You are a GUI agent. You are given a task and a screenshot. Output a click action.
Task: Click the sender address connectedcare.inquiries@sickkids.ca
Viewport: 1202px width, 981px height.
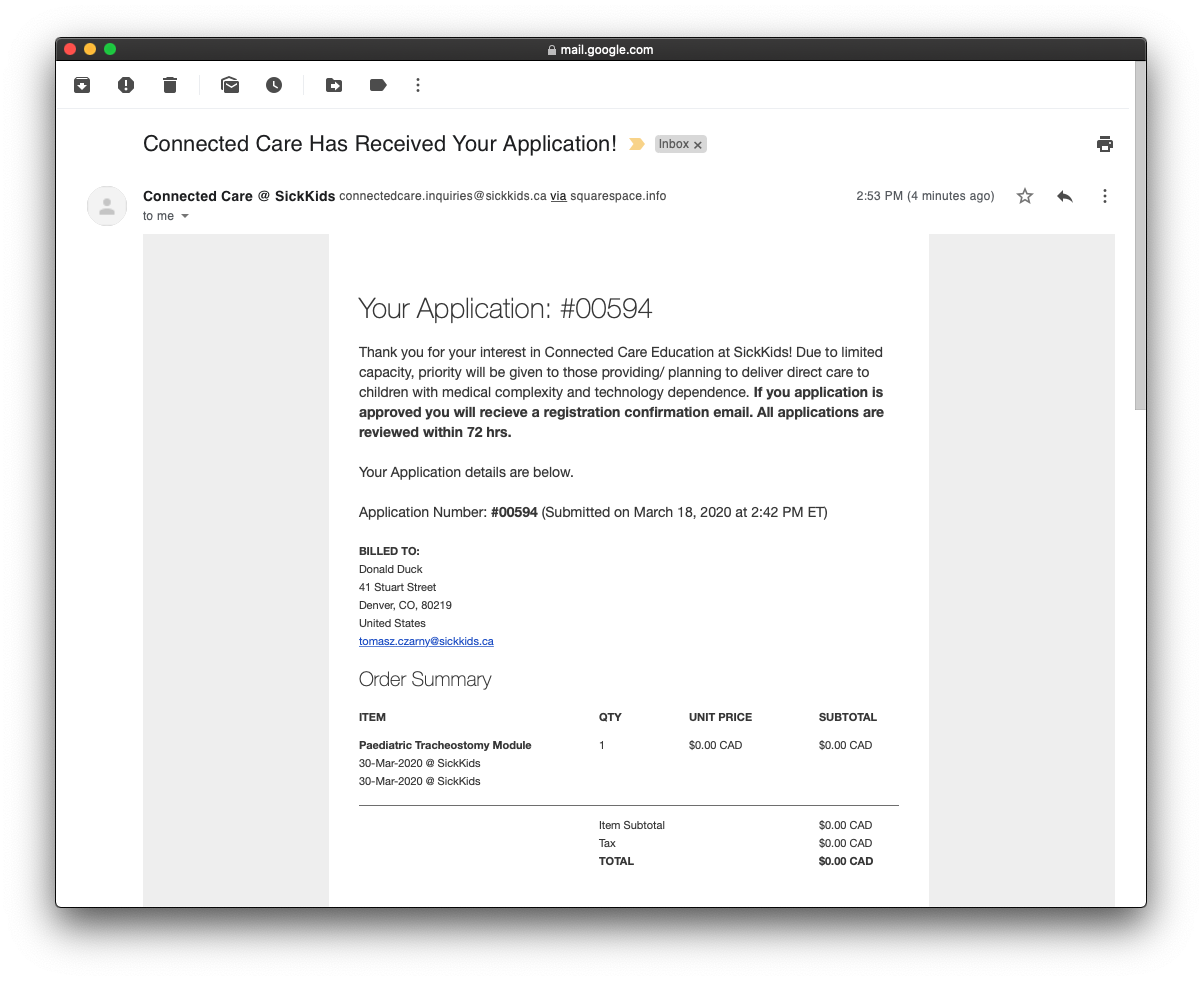point(443,196)
